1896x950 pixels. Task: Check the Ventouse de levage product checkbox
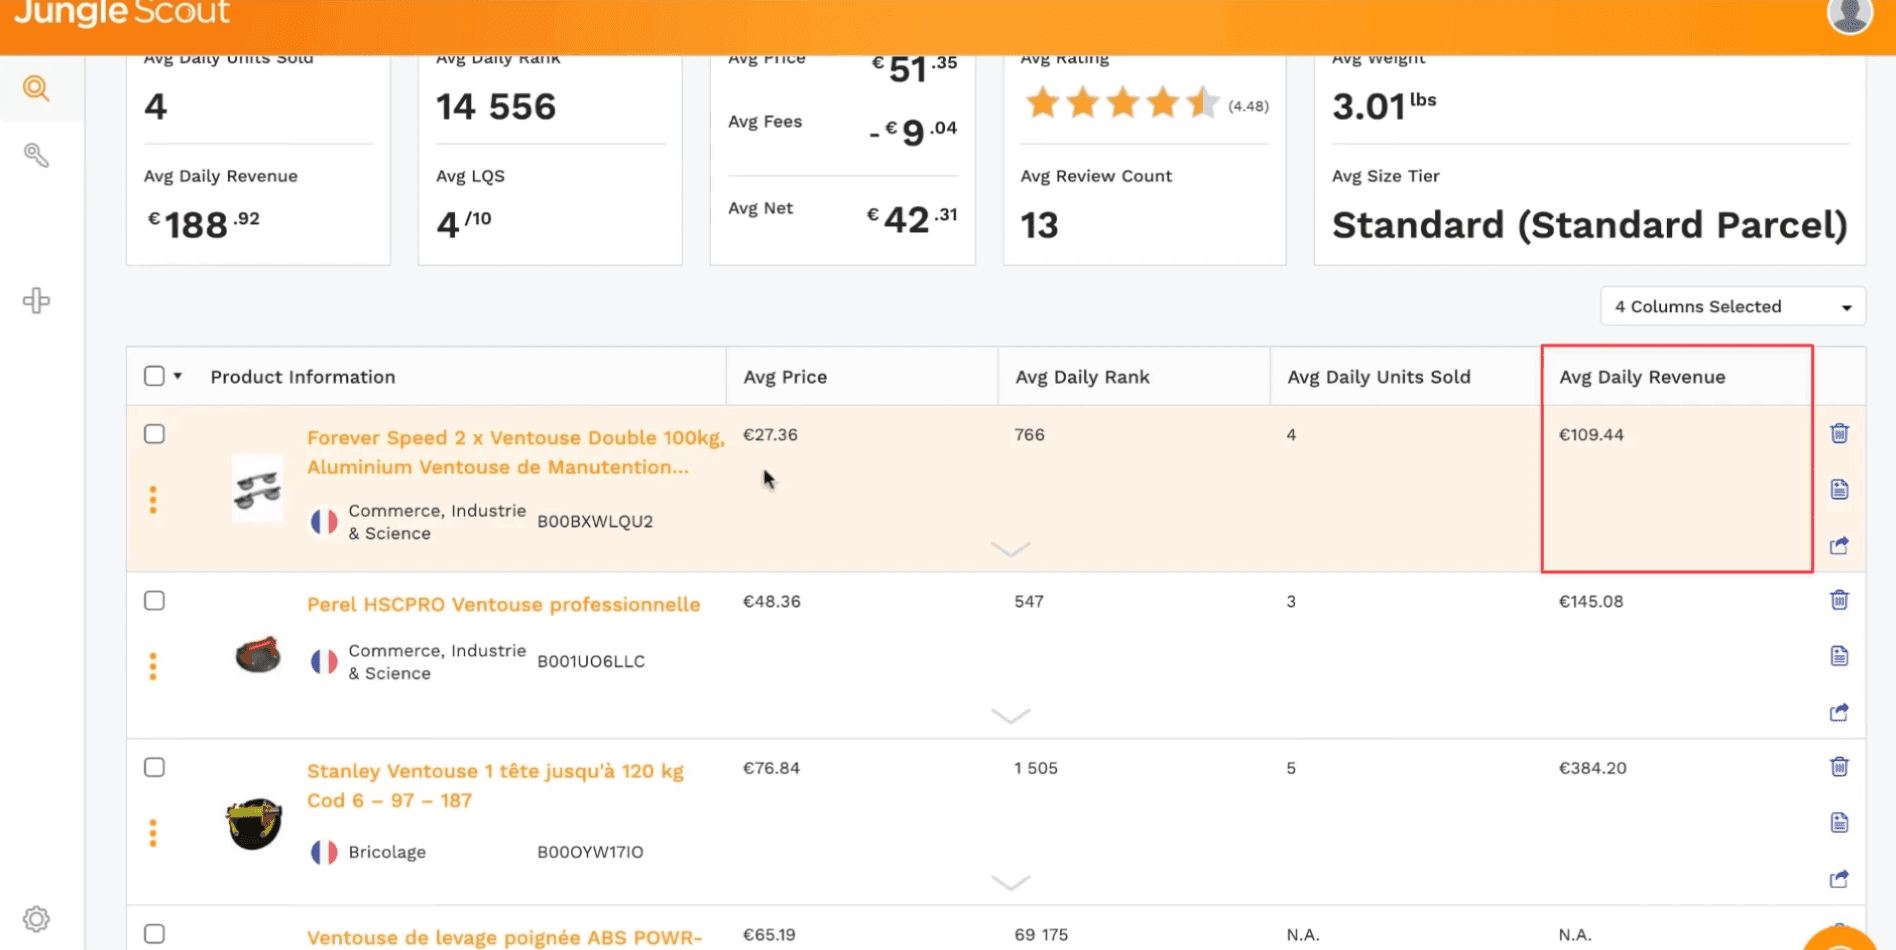click(154, 934)
